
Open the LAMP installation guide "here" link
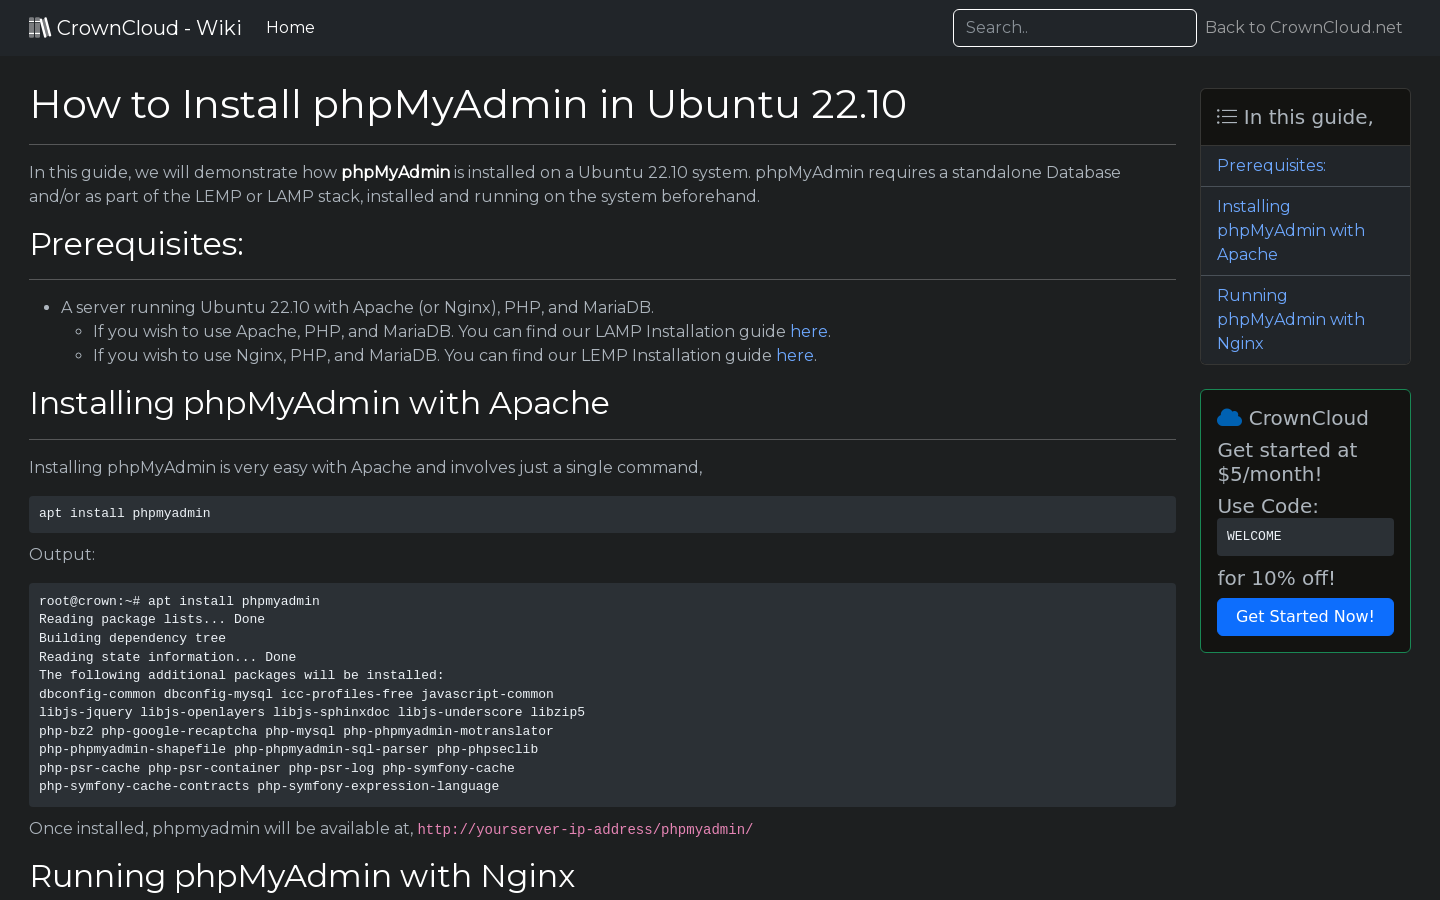(809, 331)
